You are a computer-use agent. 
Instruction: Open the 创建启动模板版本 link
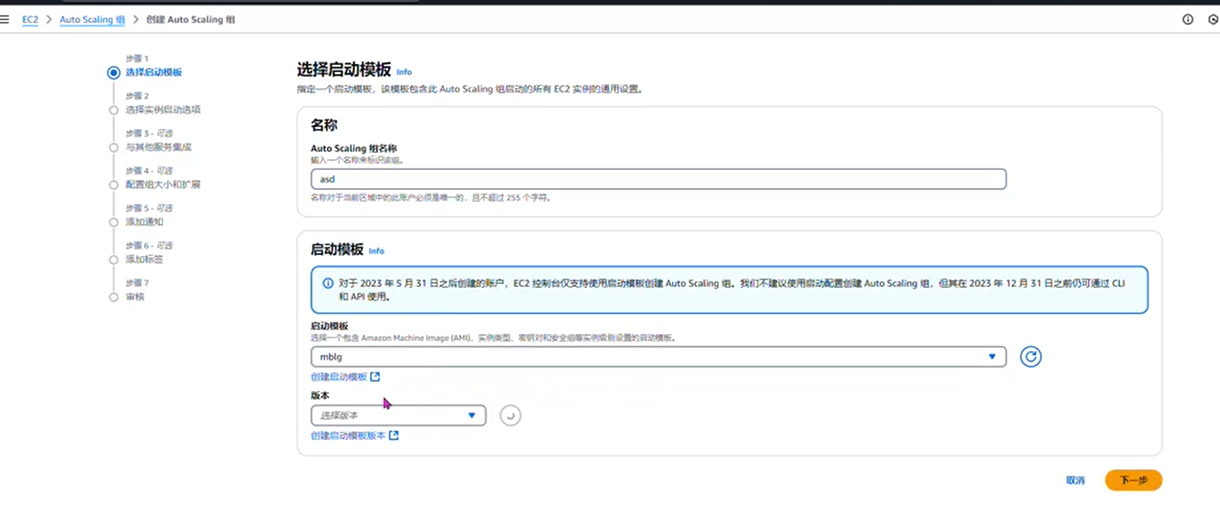pyautogui.click(x=348, y=436)
